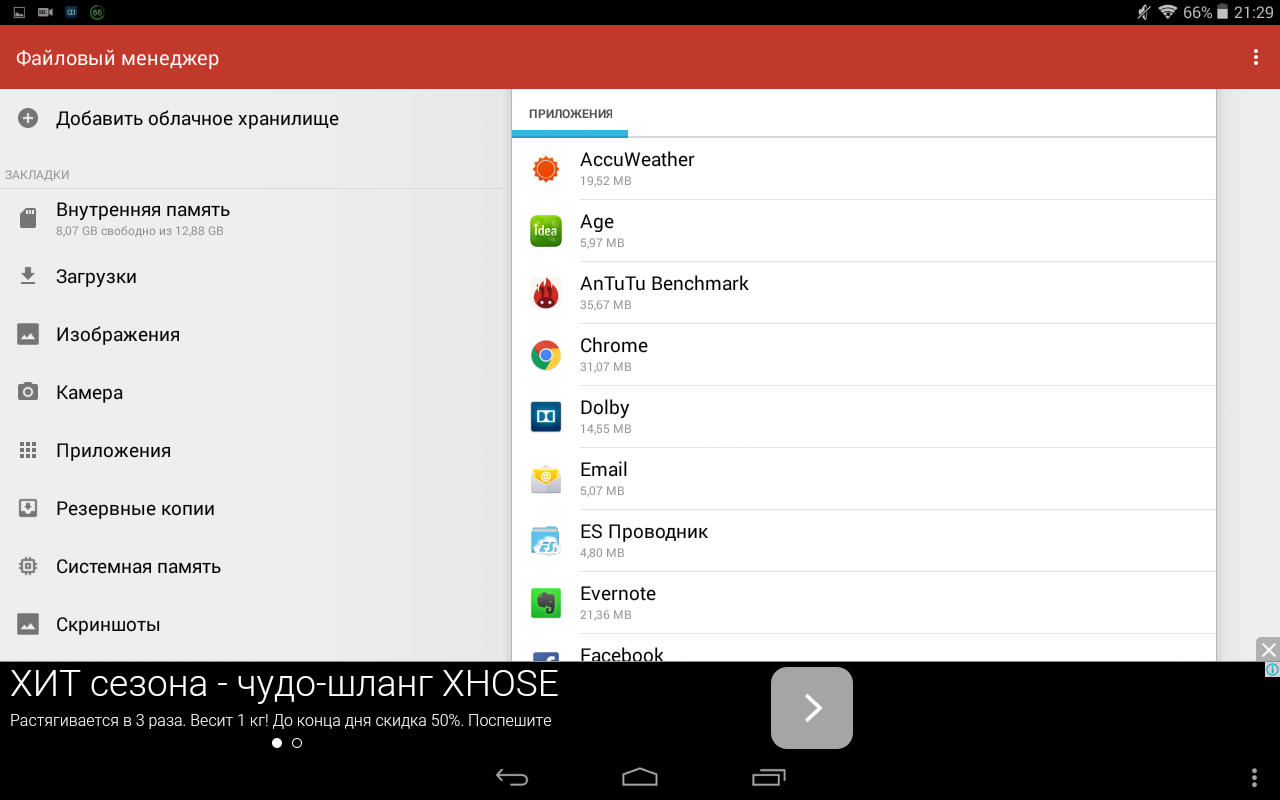The height and width of the screenshot is (800, 1280).
Task: Tap the picture icon beside Изображения
Action: [x=28, y=334]
